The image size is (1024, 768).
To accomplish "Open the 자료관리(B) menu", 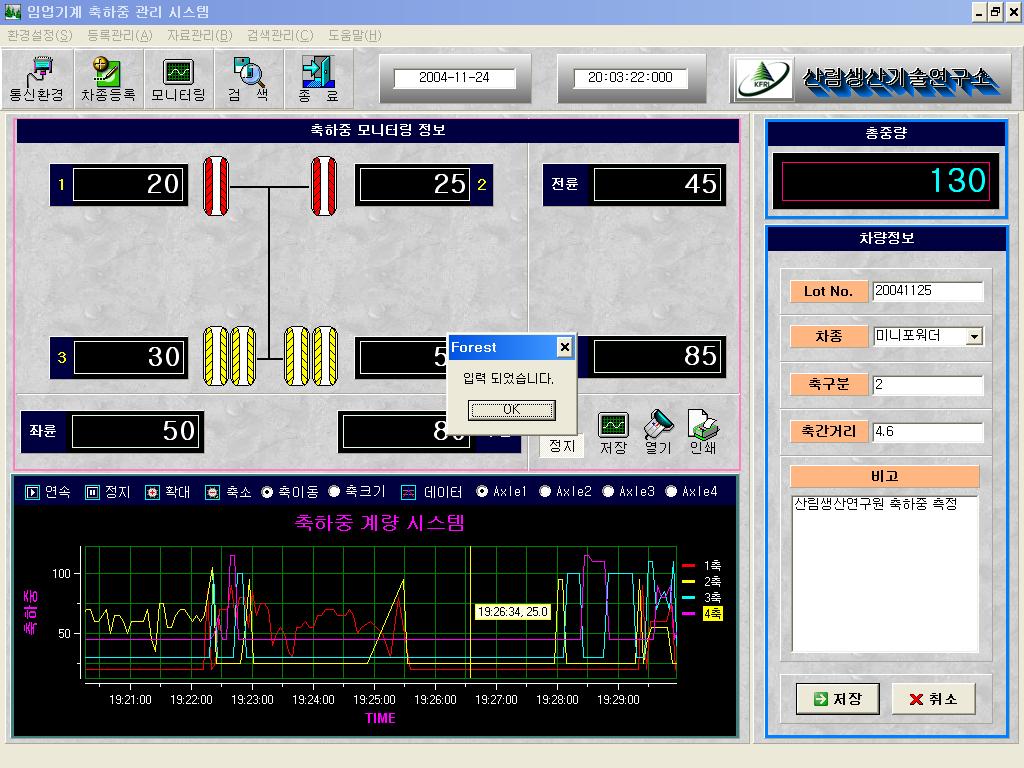I will click(199, 35).
